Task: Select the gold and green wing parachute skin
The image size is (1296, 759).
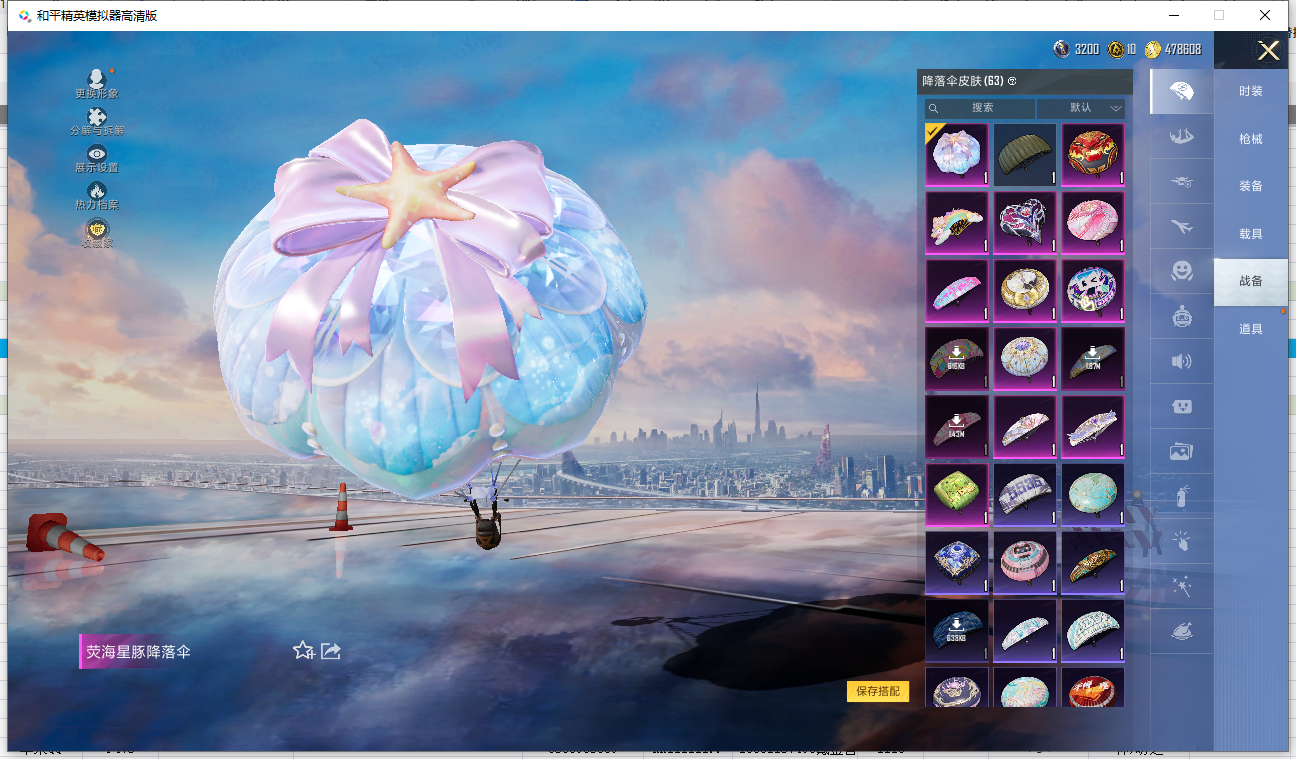Action: 1093,563
